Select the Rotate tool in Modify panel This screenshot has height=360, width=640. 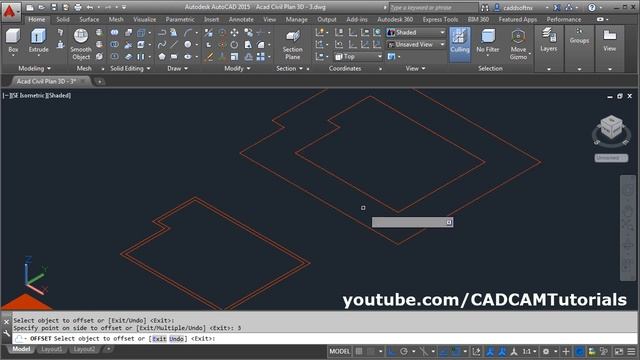pos(234,44)
